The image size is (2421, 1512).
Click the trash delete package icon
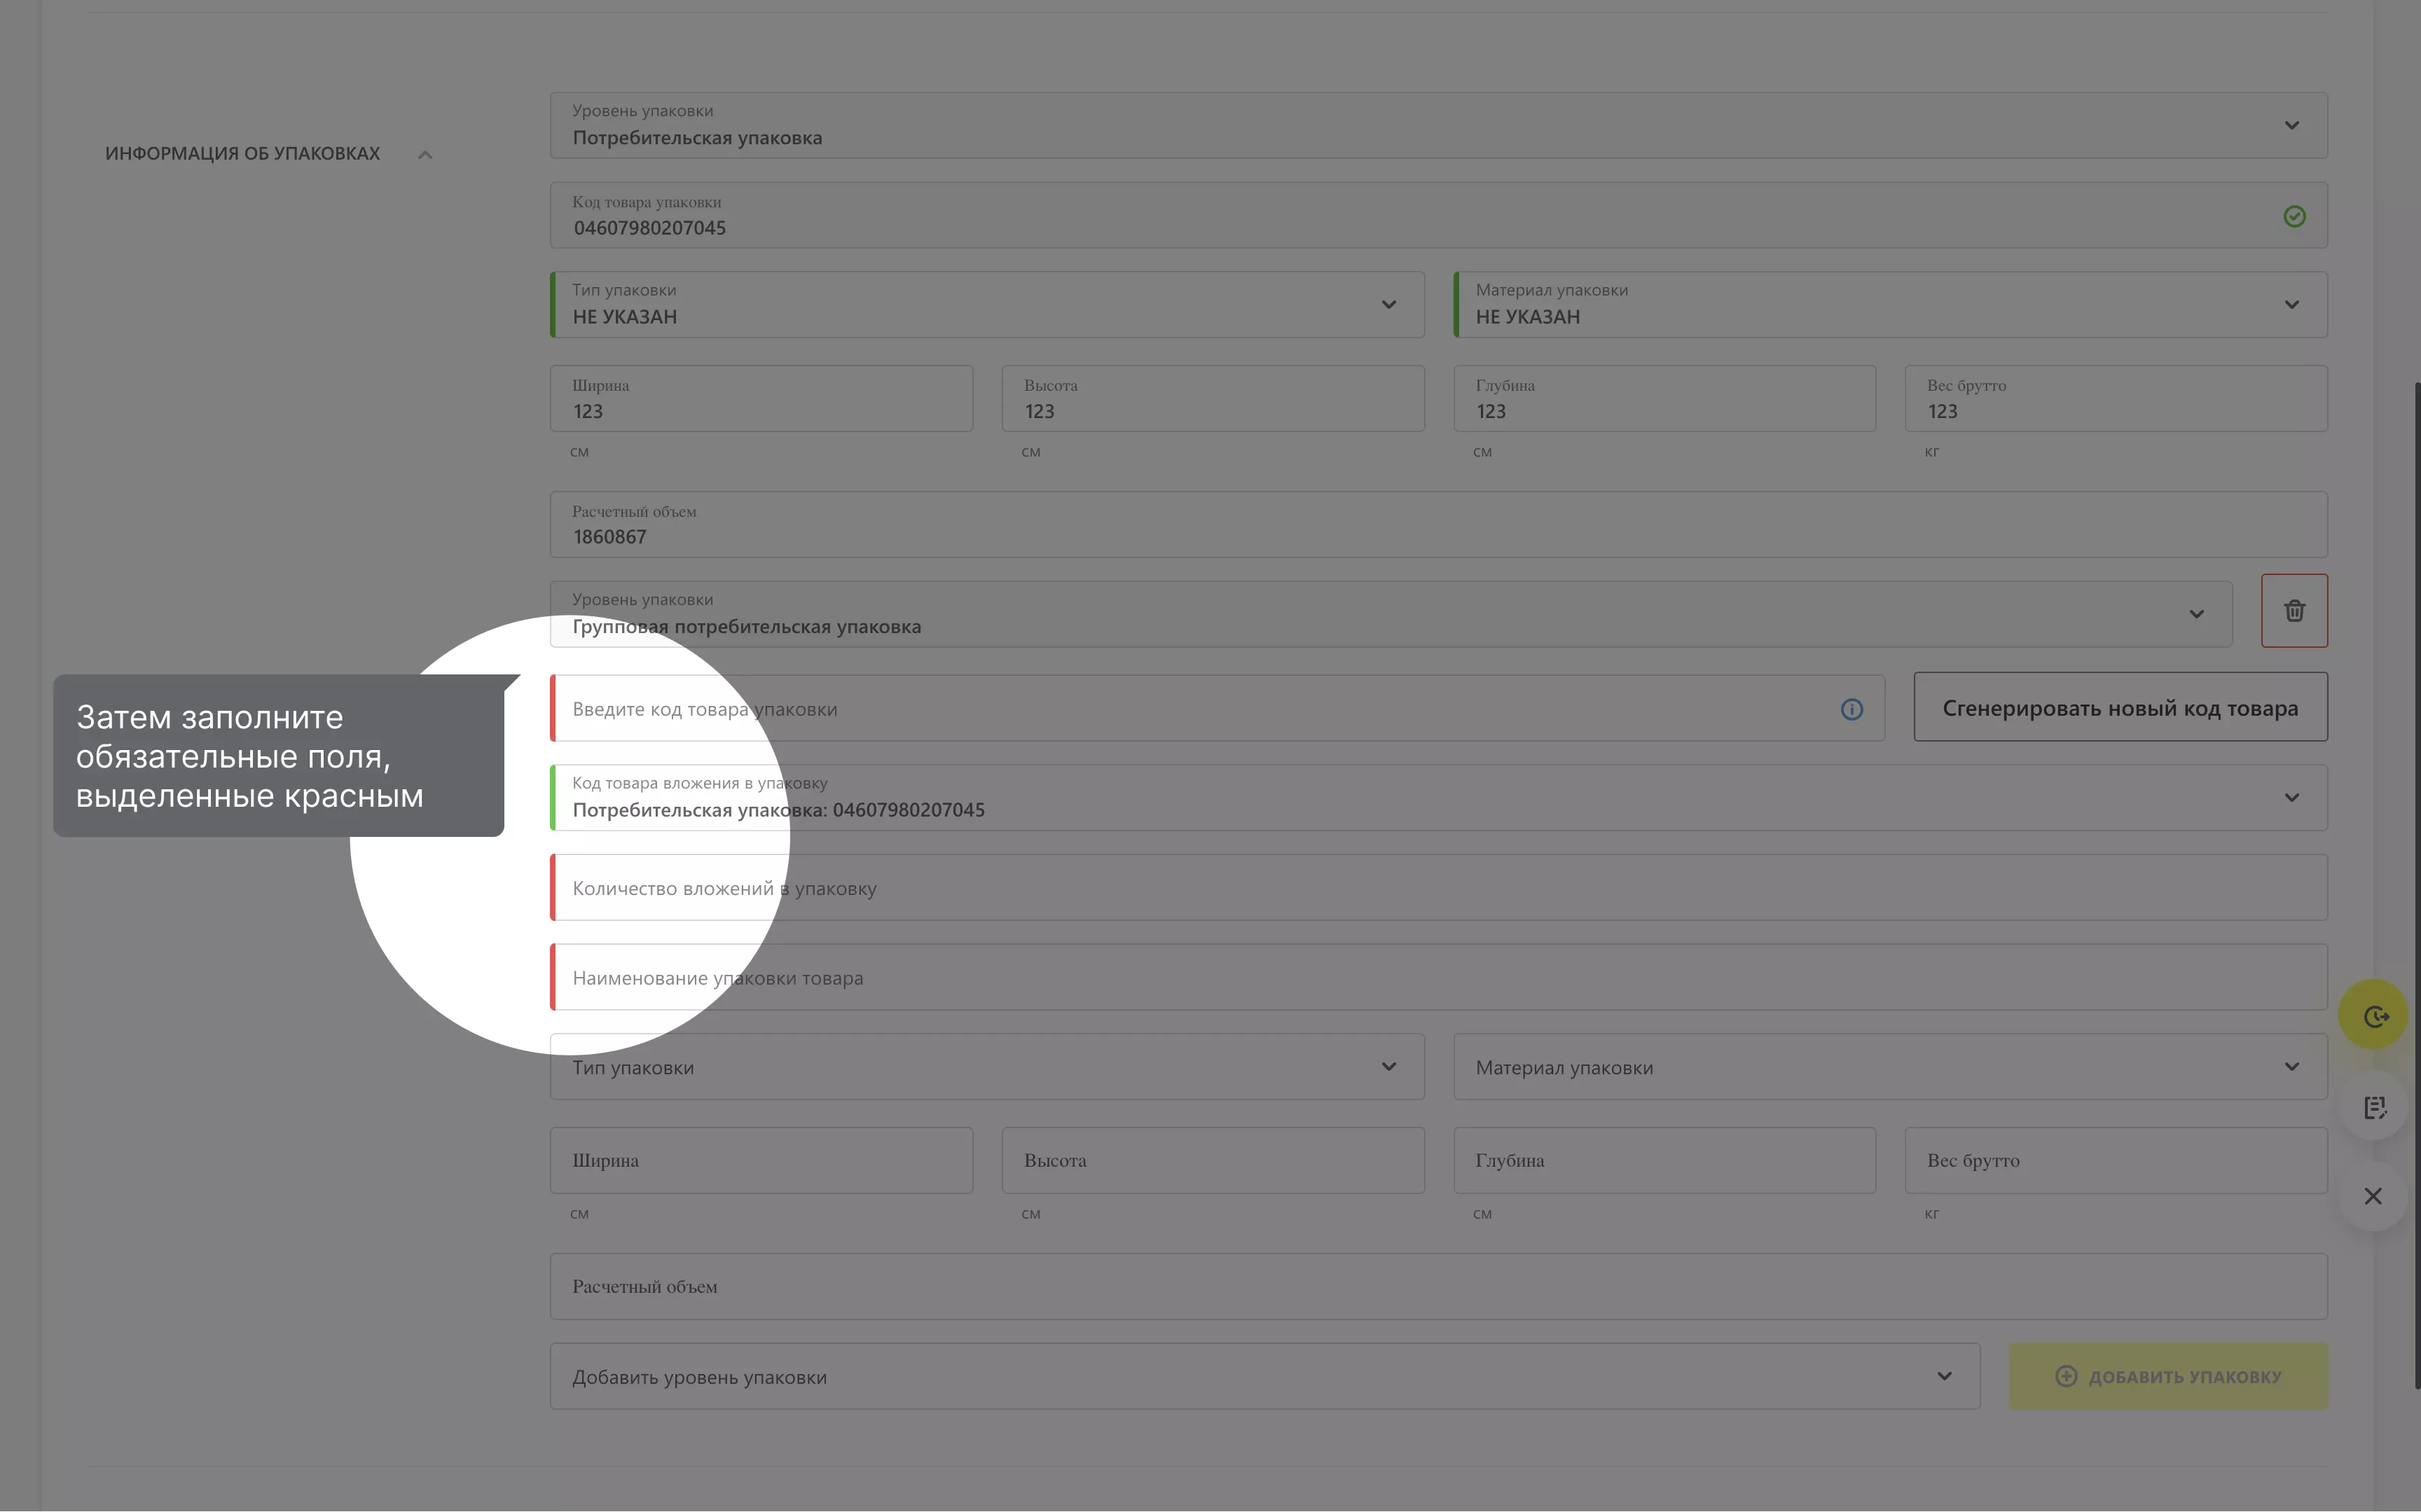[2294, 610]
